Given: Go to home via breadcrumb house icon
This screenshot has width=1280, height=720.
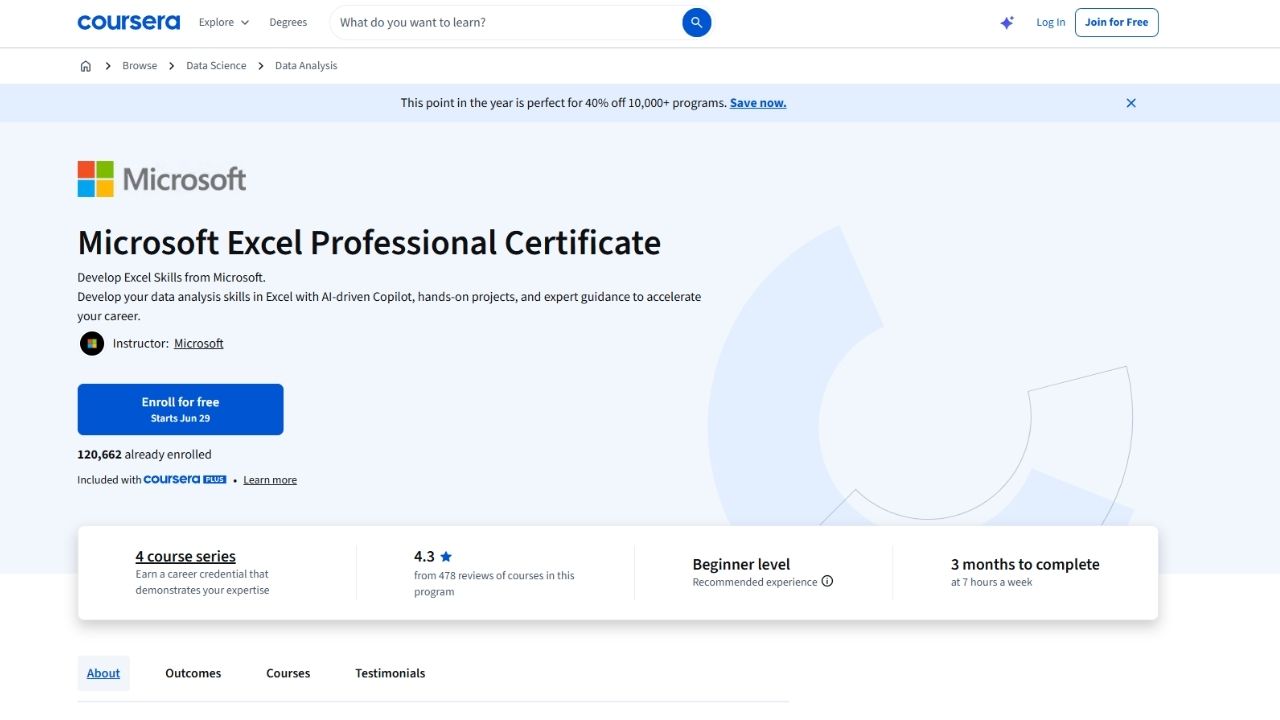Looking at the screenshot, I should click(85, 66).
